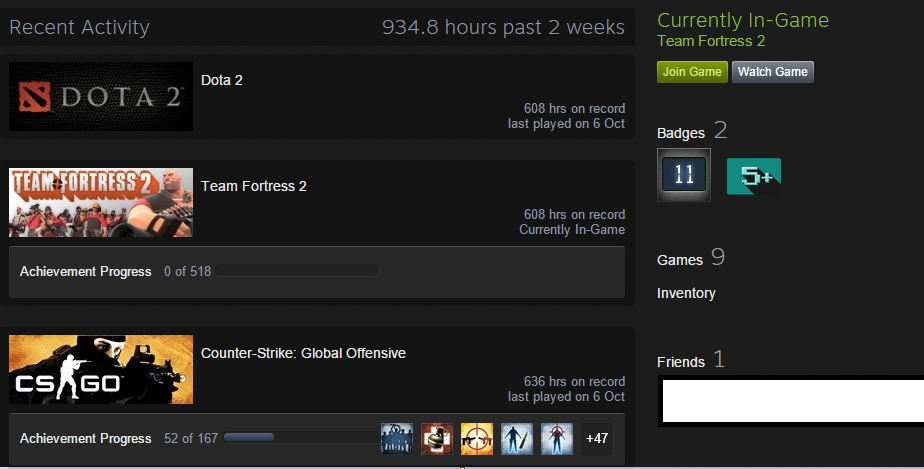
Task: Click the Watch Game button
Action: point(773,72)
